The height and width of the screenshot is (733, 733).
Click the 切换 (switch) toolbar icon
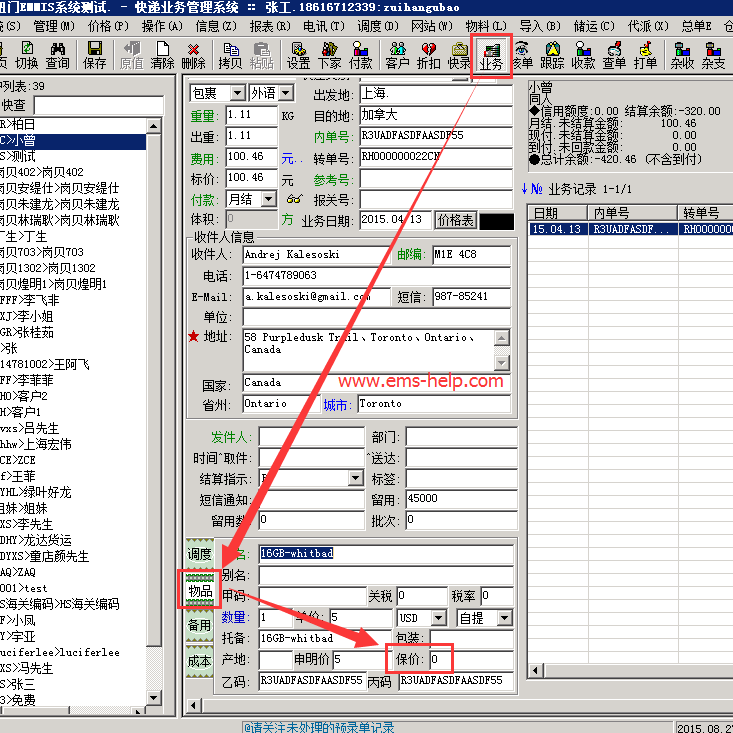point(27,55)
